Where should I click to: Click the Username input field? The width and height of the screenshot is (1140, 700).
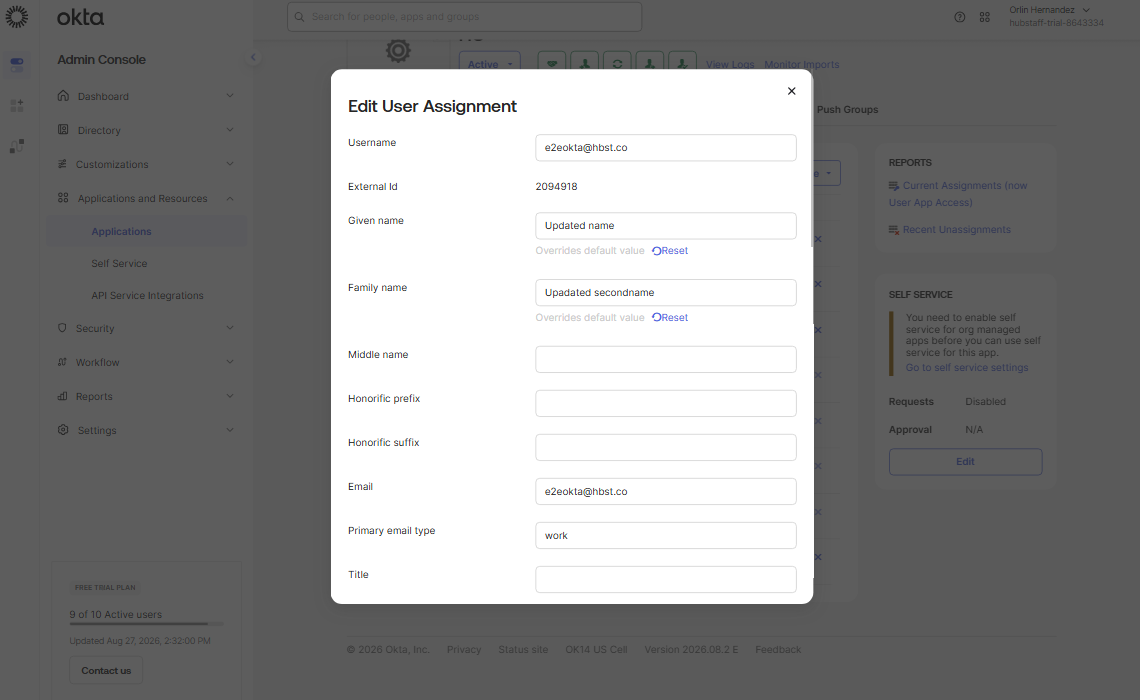click(666, 148)
